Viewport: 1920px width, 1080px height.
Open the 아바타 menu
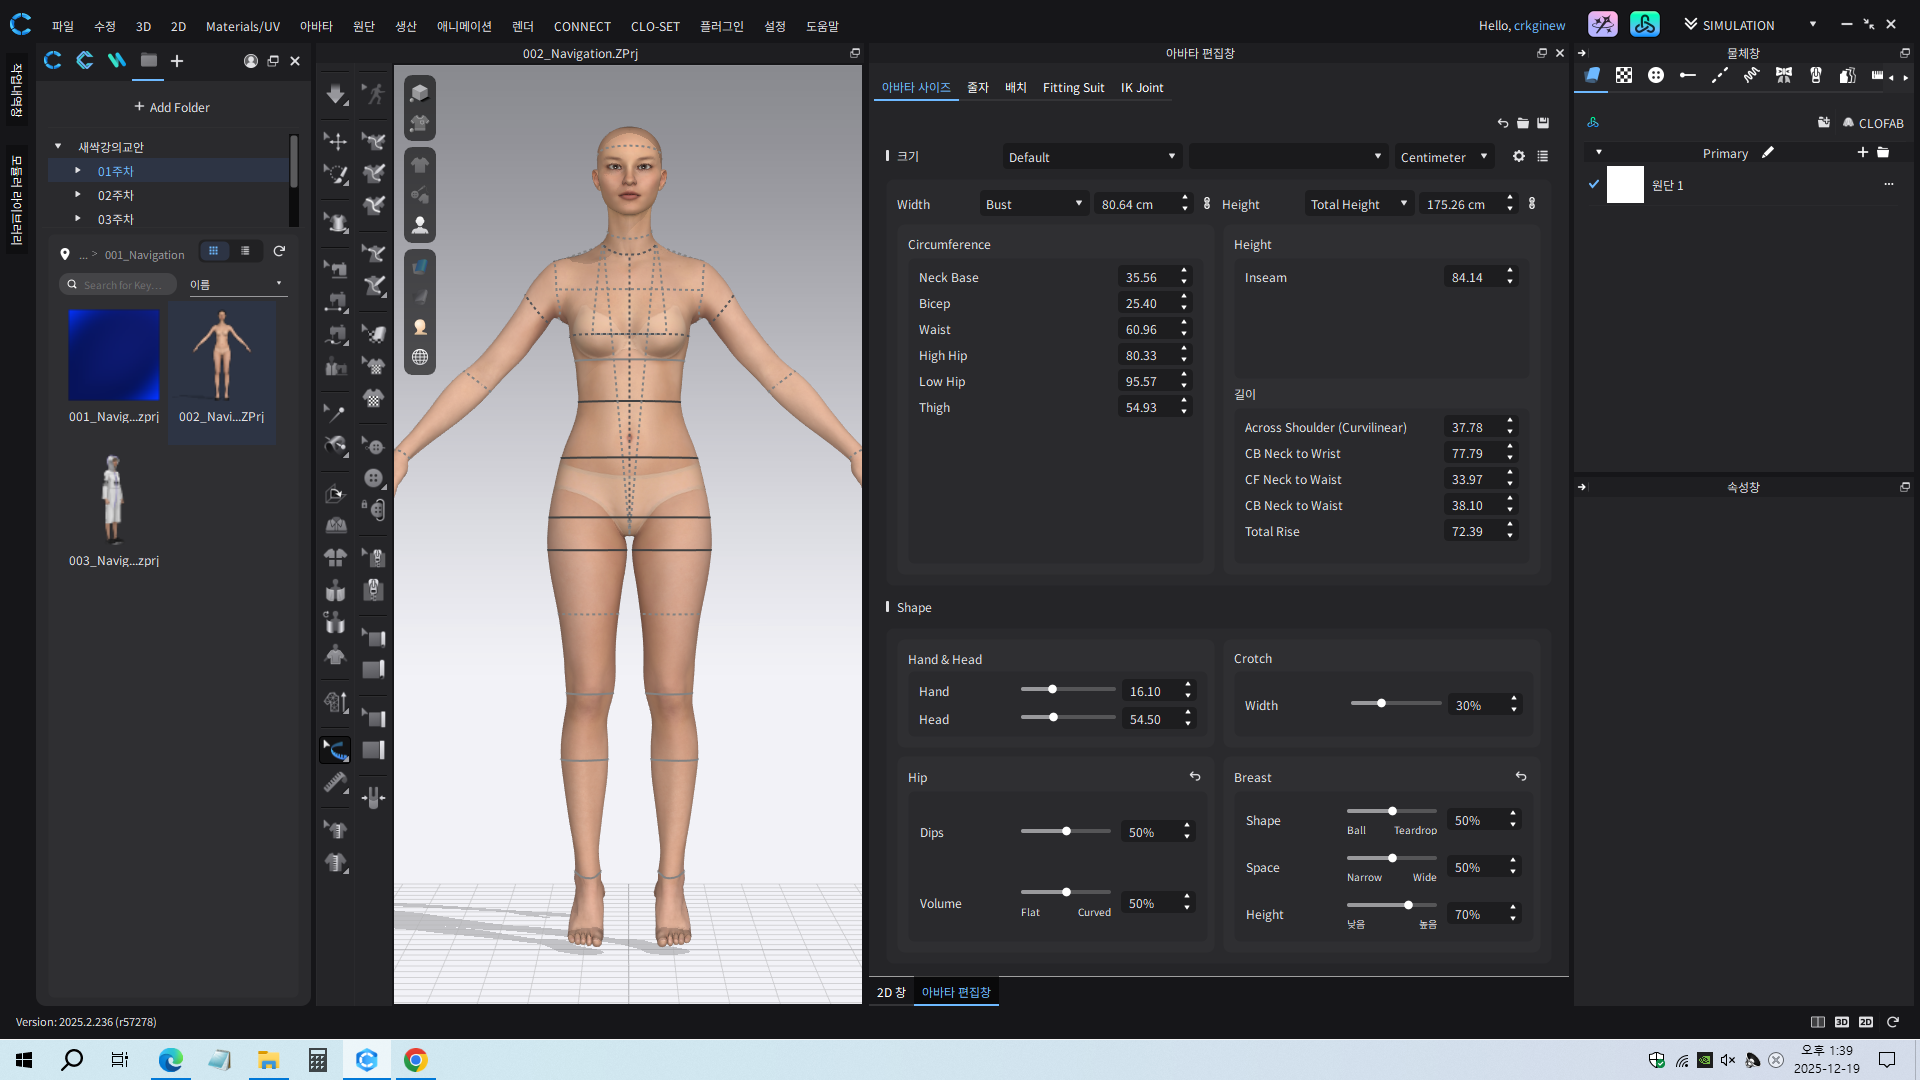(x=315, y=26)
